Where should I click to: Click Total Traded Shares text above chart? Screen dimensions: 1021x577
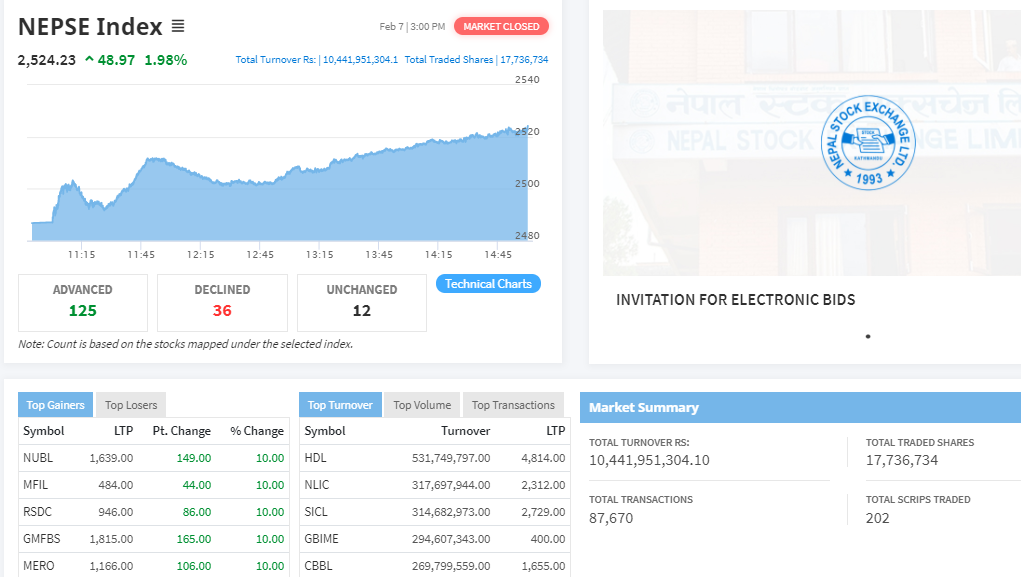point(476,59)
